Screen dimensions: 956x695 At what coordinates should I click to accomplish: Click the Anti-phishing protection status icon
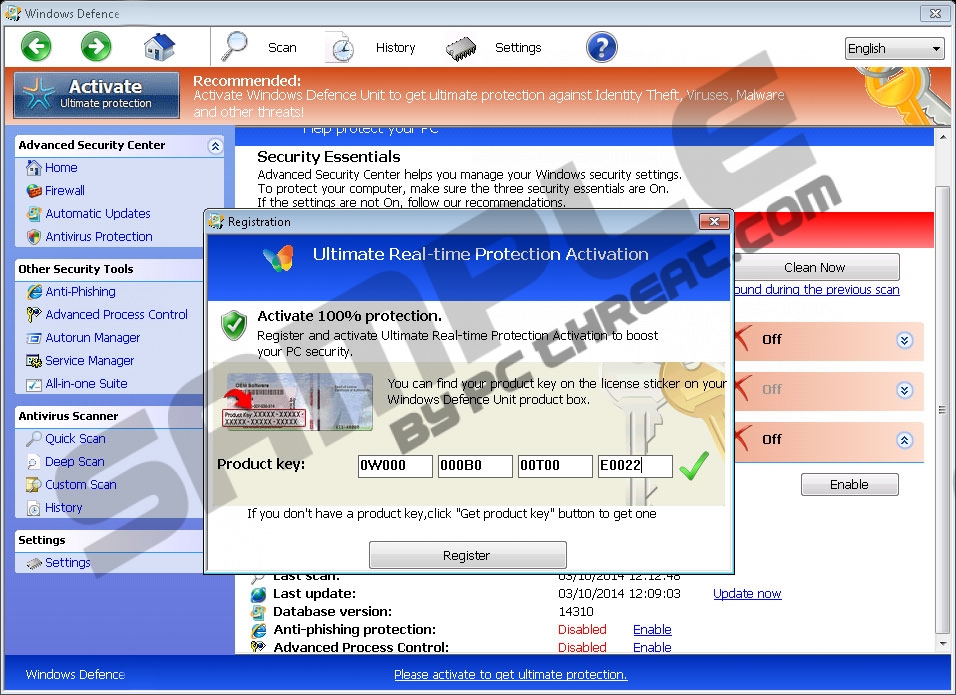point(259,630)
